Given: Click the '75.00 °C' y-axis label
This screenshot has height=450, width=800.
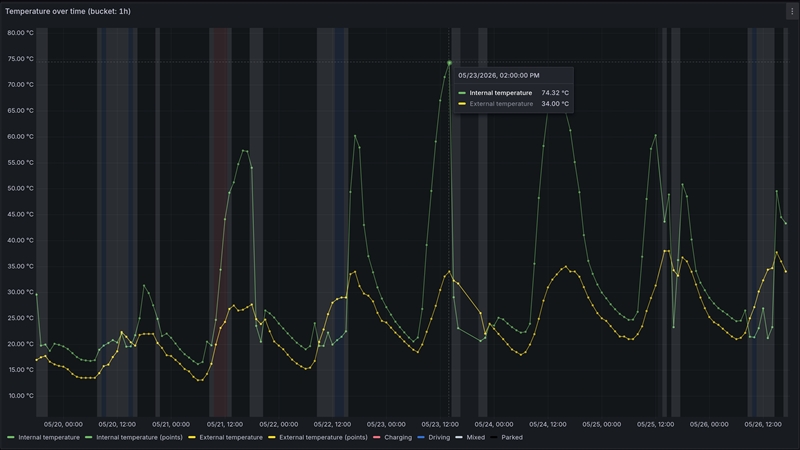Looking at the screenshot, I should 20,59.
